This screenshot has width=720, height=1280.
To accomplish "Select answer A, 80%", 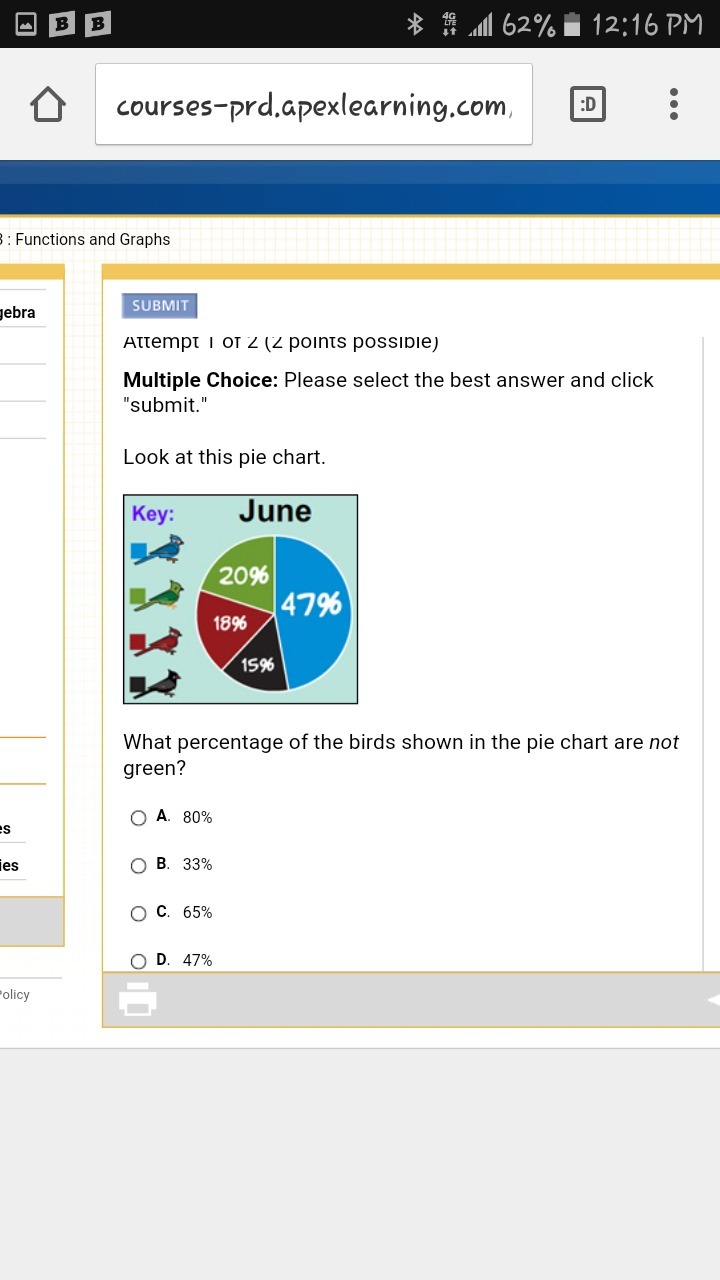I will 139,818.
